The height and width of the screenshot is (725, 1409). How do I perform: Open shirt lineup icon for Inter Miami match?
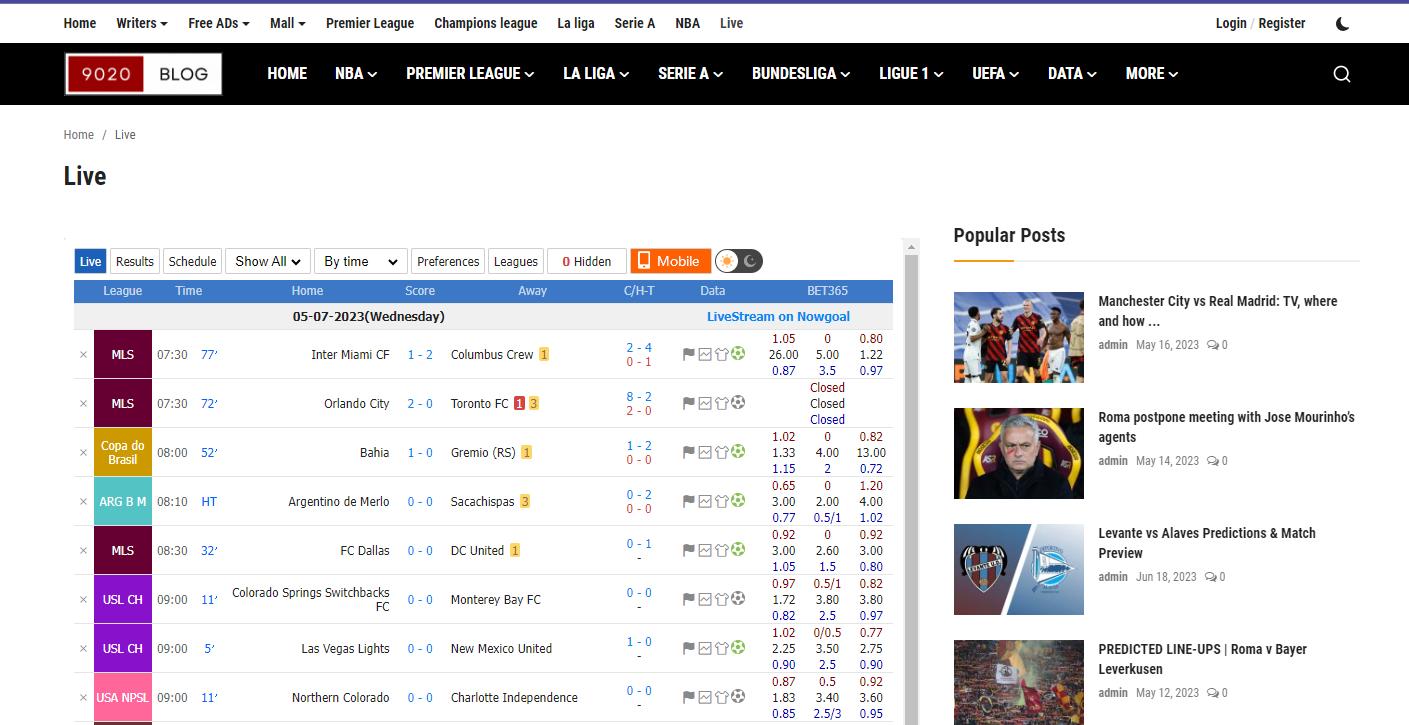pos(721,354)
